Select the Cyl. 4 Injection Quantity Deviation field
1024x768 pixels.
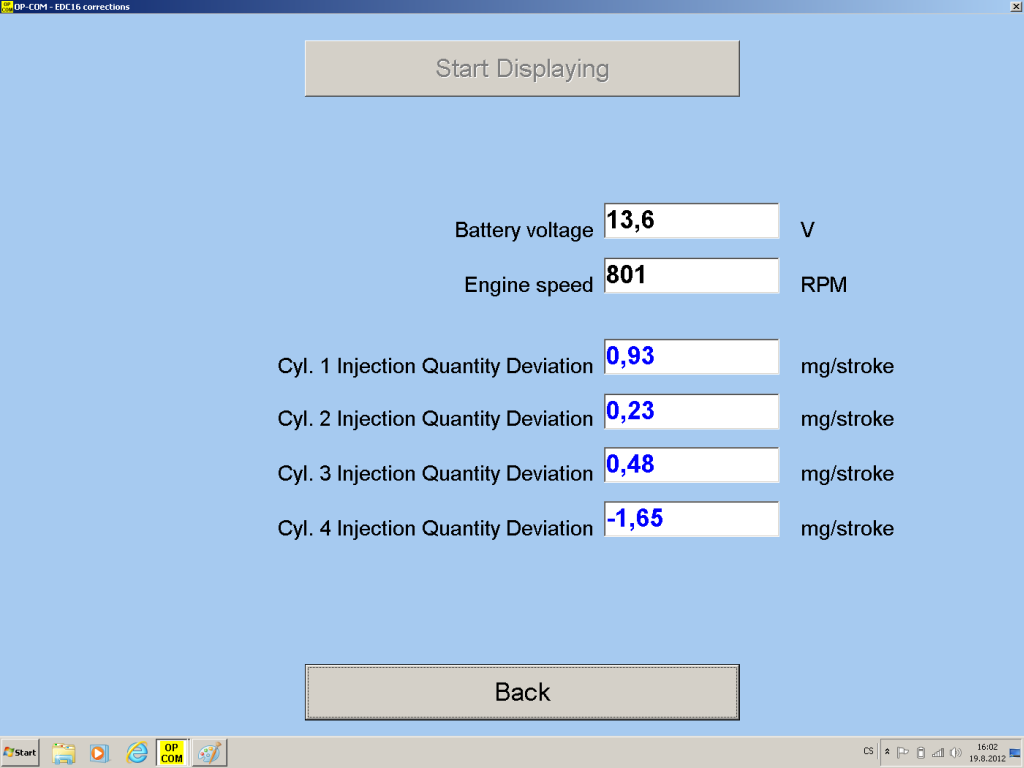tap(691, 519)
